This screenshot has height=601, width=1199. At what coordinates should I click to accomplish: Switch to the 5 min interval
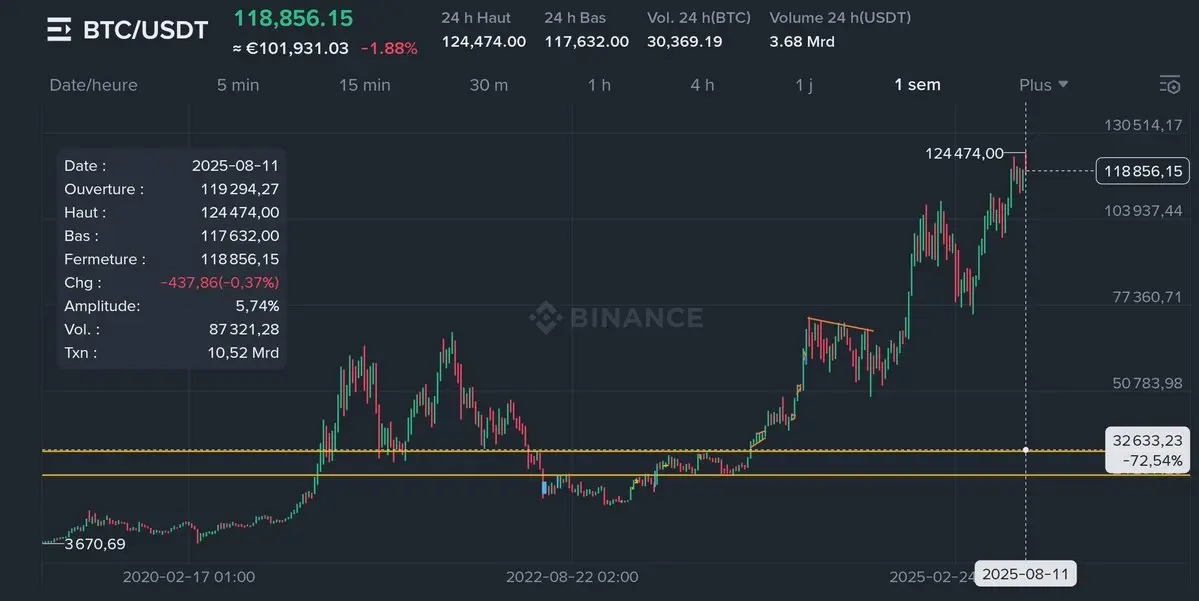point(238,85)
